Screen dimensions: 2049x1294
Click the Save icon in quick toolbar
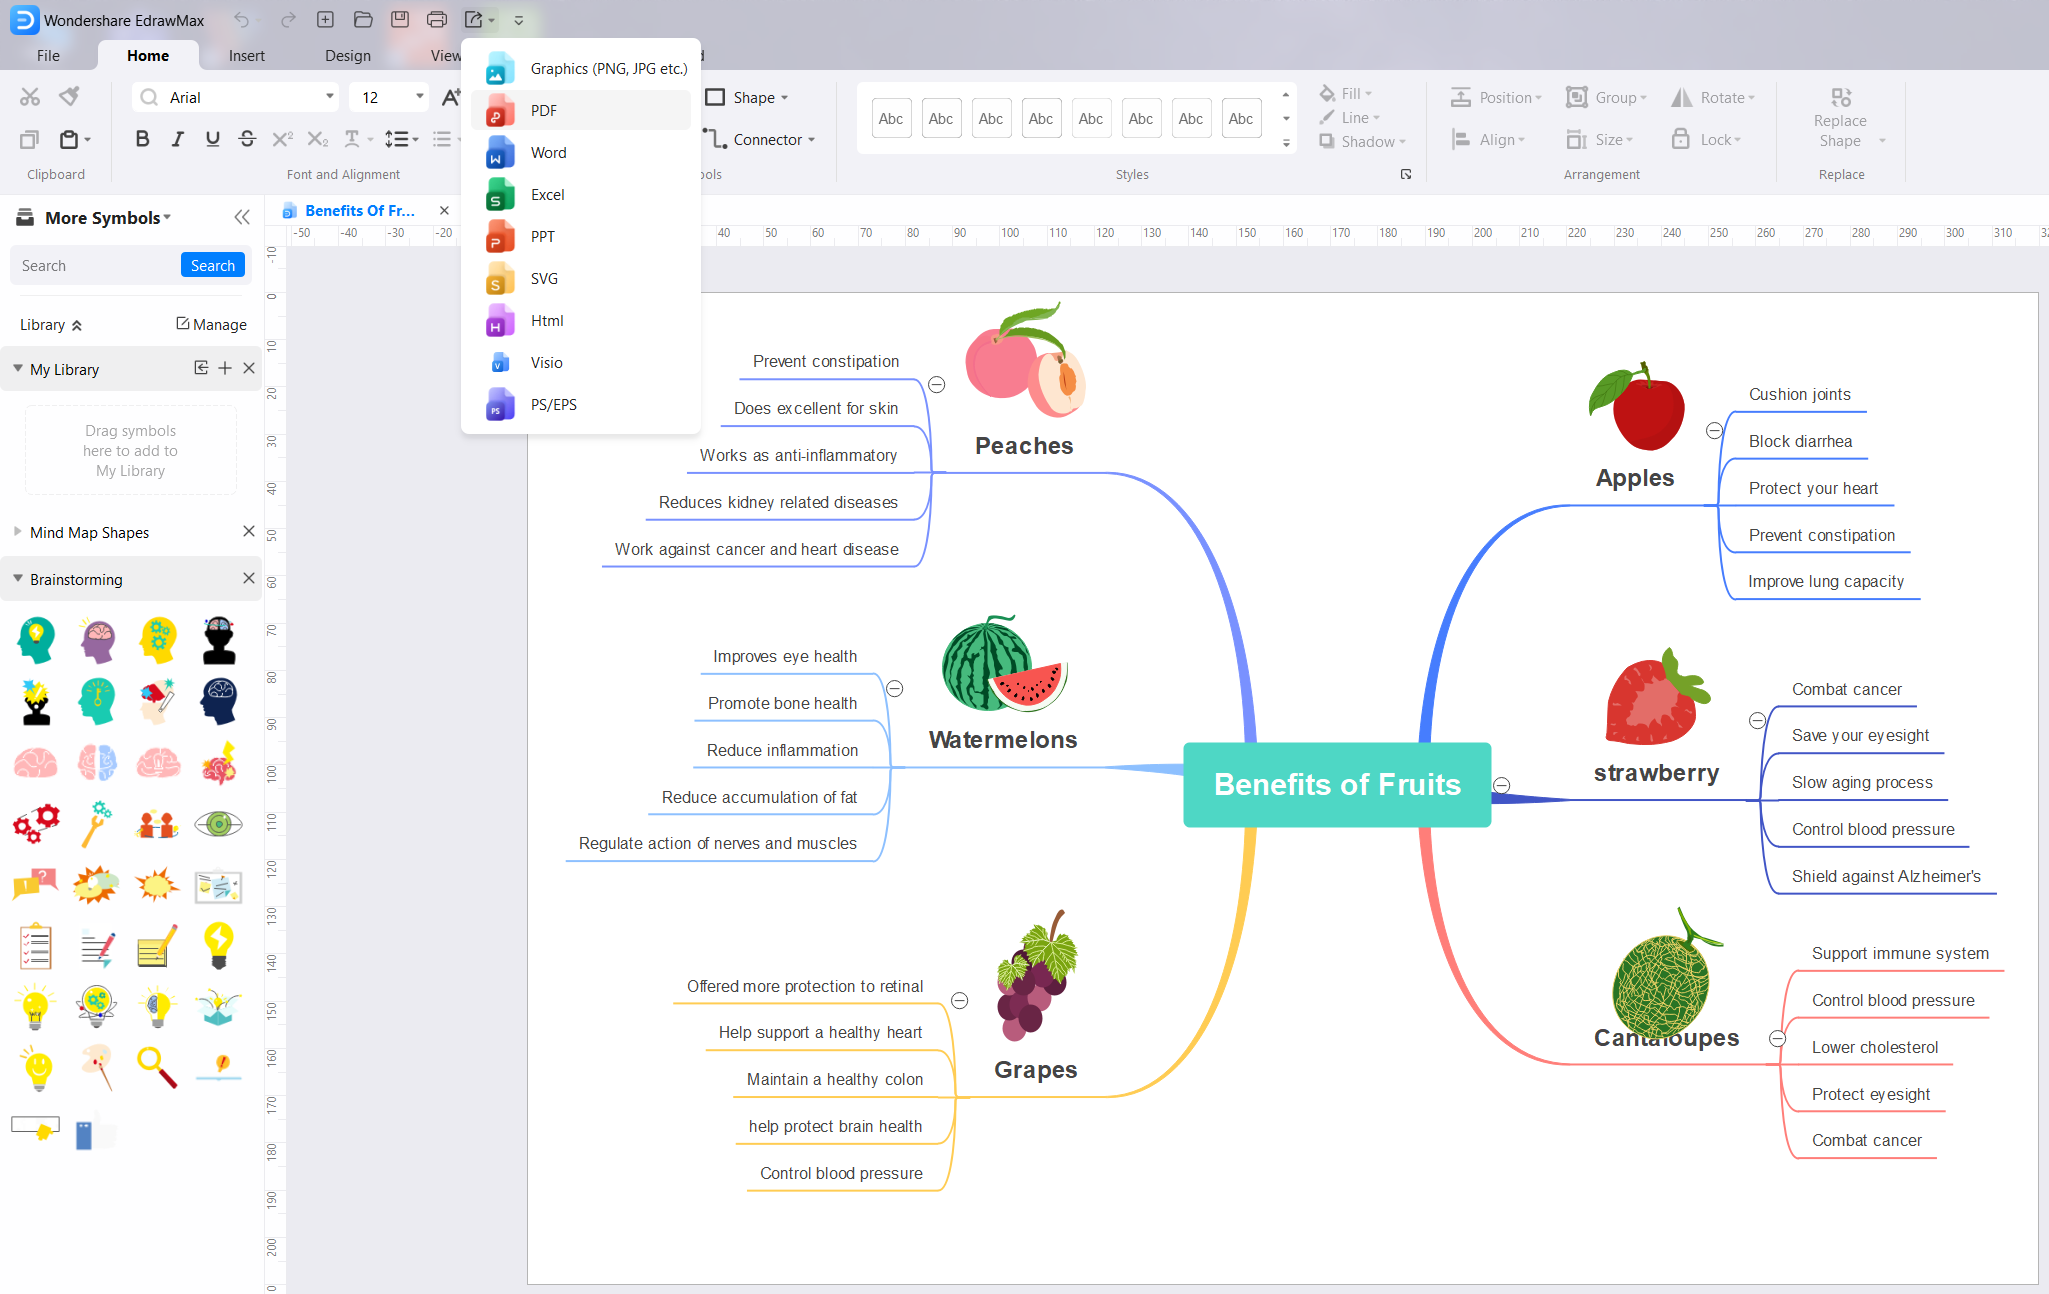pos(399,19)
